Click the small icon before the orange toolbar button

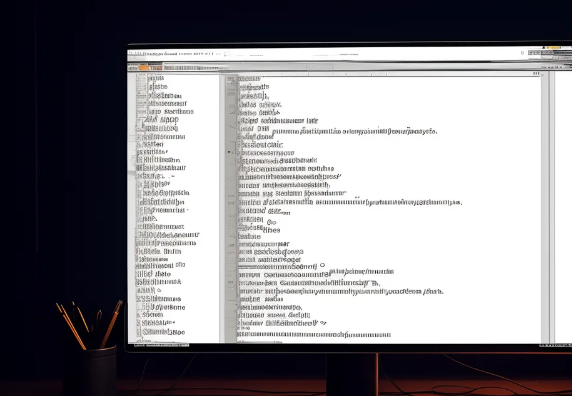133,68
